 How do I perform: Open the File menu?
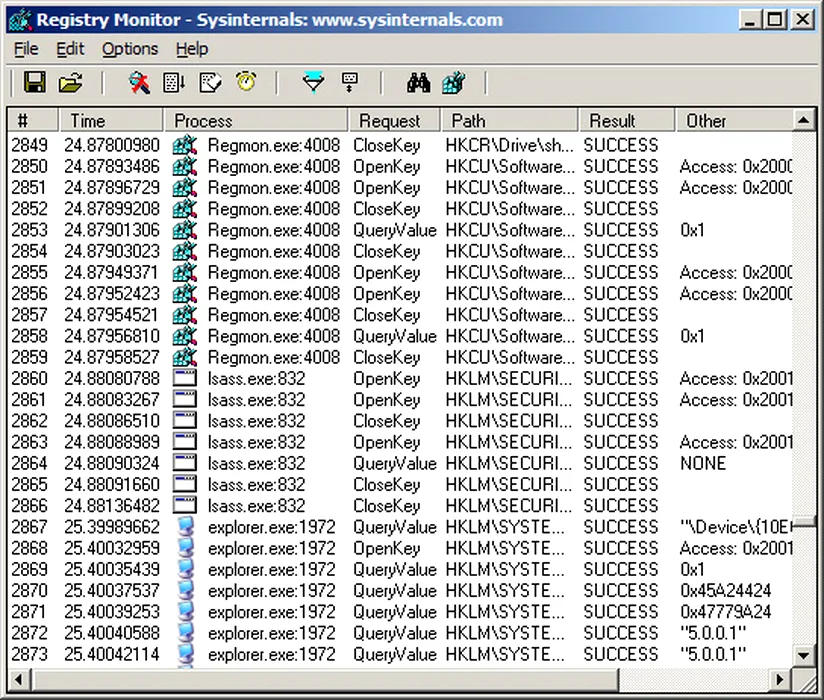[26, 49]
